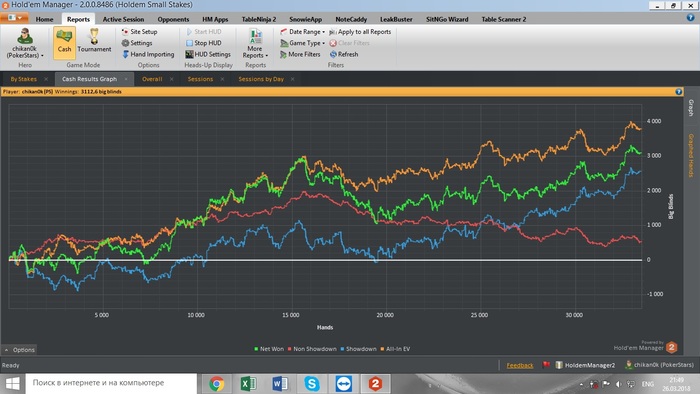Select Cash game mode
The width and height of the screenshot is (700, 394).
64,43
